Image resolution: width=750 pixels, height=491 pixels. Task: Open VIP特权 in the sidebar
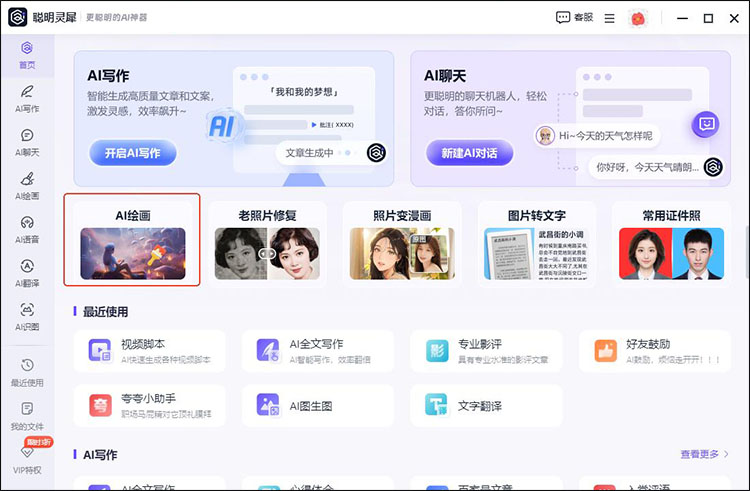coord(27,458)
